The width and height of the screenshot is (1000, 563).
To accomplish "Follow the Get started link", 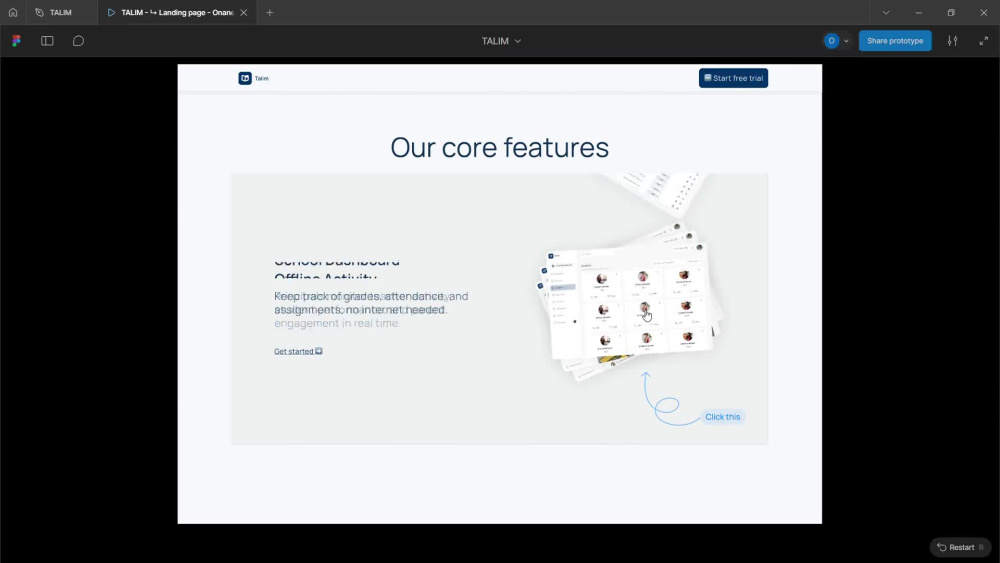I will pos(298,351).
